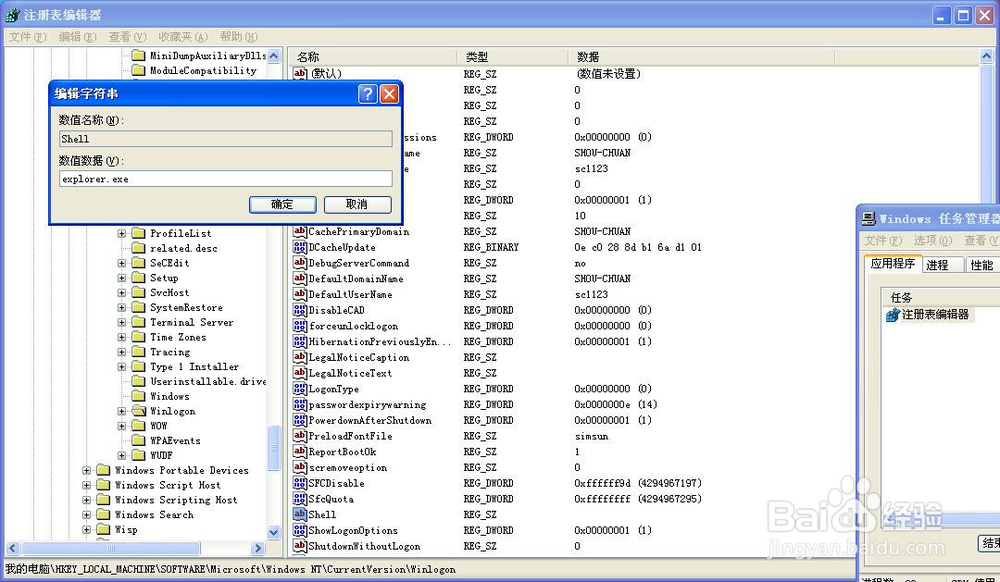This screenshot has width=1000, height=582.
Task: Expand the SvcHost tree node
Action: (122, 293)
